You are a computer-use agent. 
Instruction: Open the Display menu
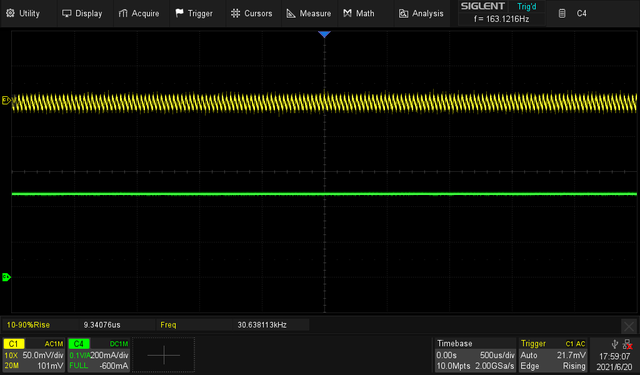tap(82, 13)
